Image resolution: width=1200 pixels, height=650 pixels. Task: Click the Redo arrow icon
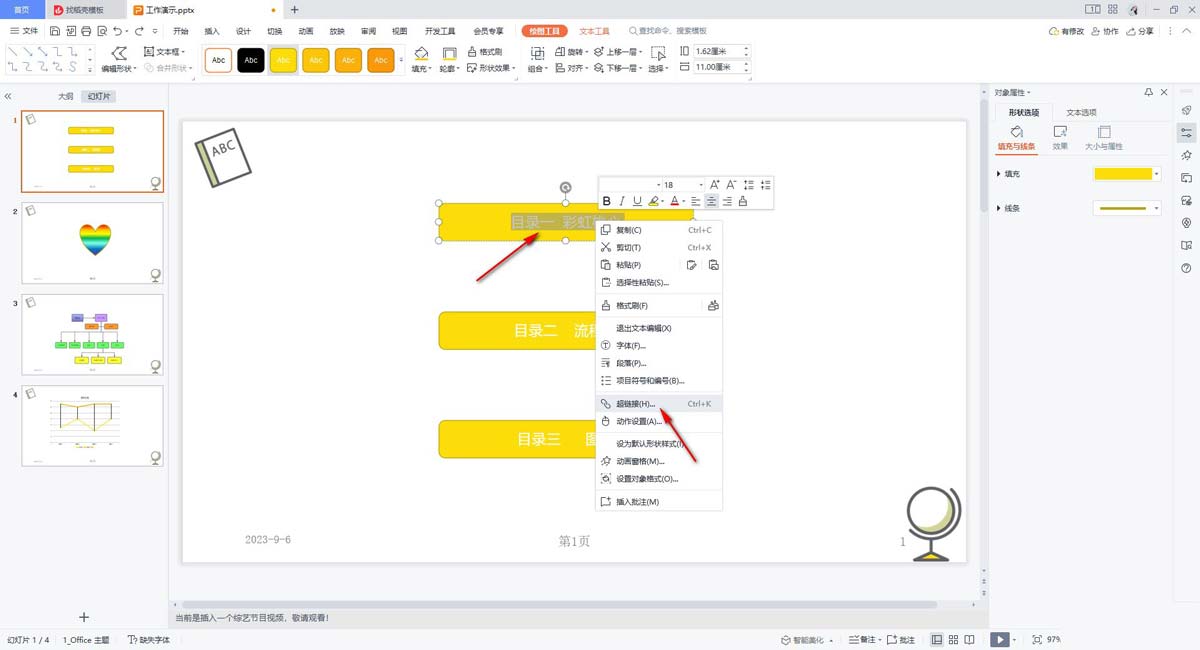[x=141, y=31]
